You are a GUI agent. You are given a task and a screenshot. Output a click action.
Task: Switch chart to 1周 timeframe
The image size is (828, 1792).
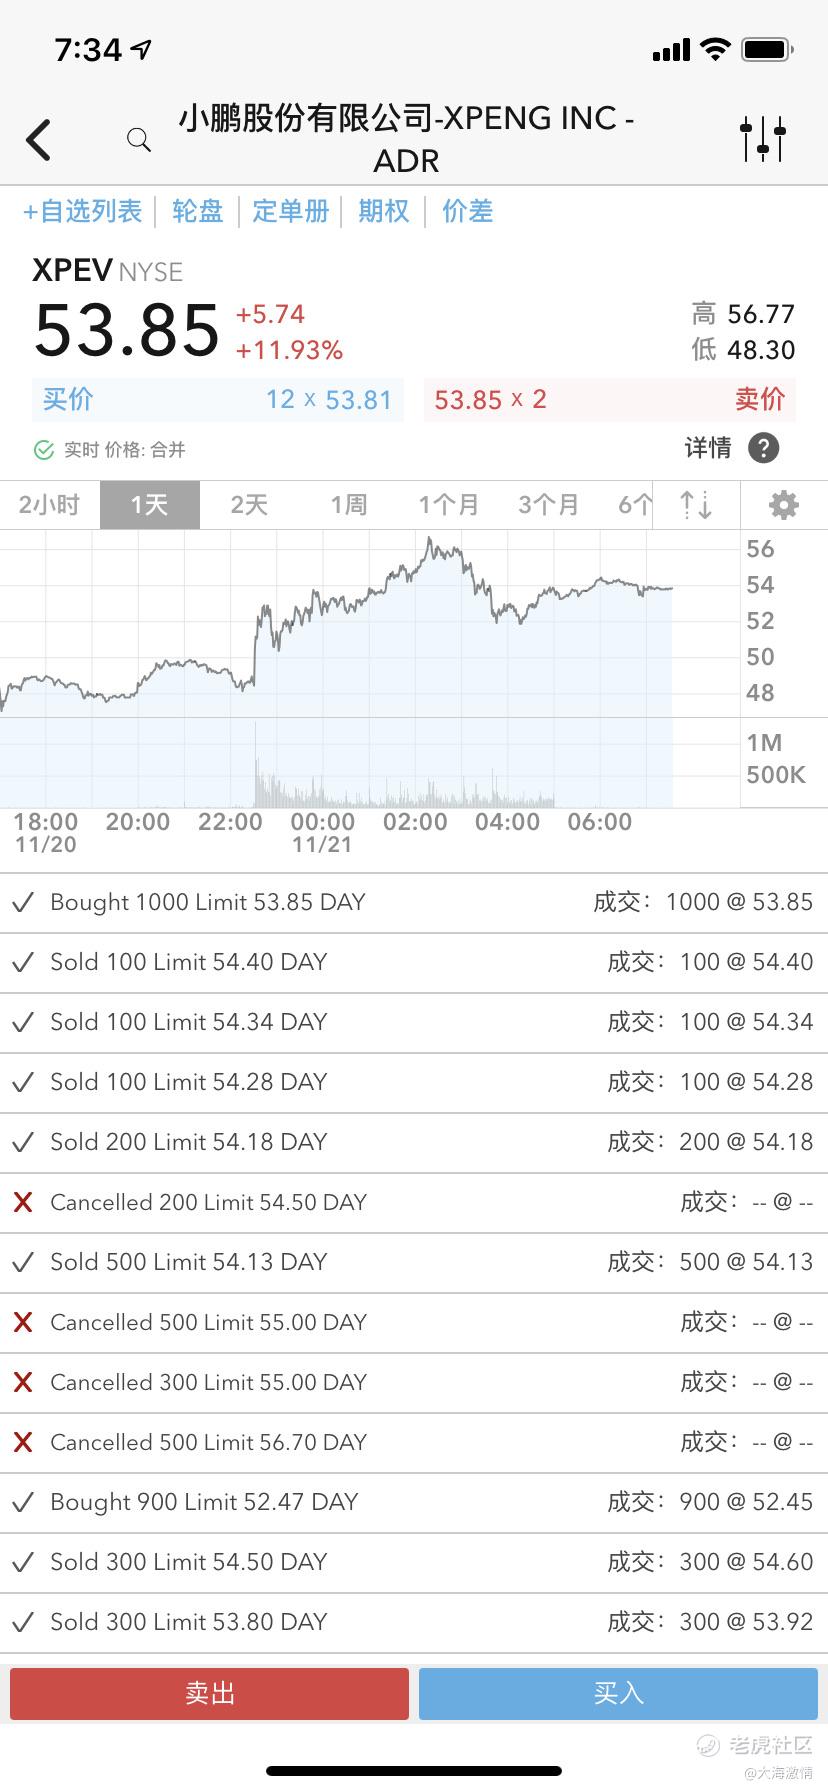349,505
